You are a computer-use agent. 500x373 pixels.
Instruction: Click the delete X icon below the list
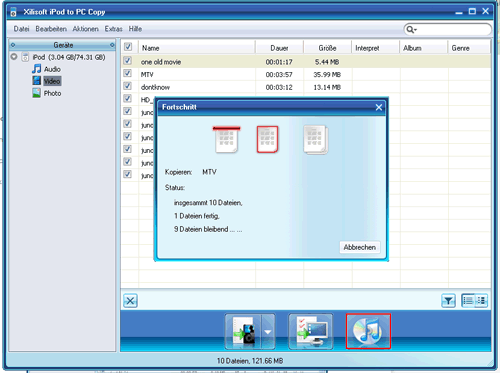coord(130,301)
